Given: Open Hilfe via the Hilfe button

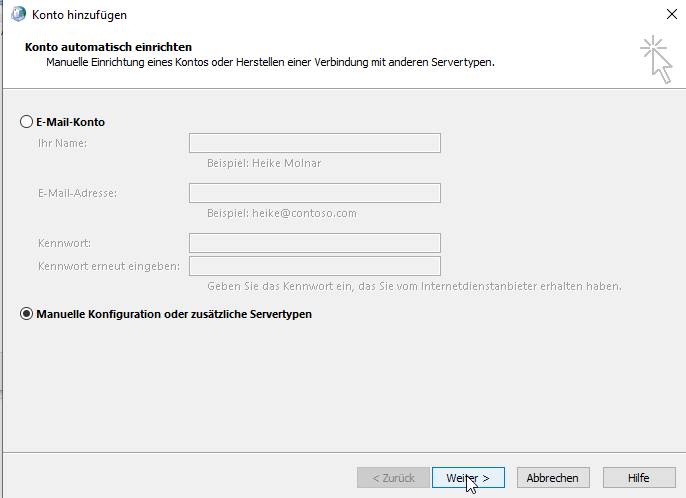Looking at the screenshot, I should [638, 478].
